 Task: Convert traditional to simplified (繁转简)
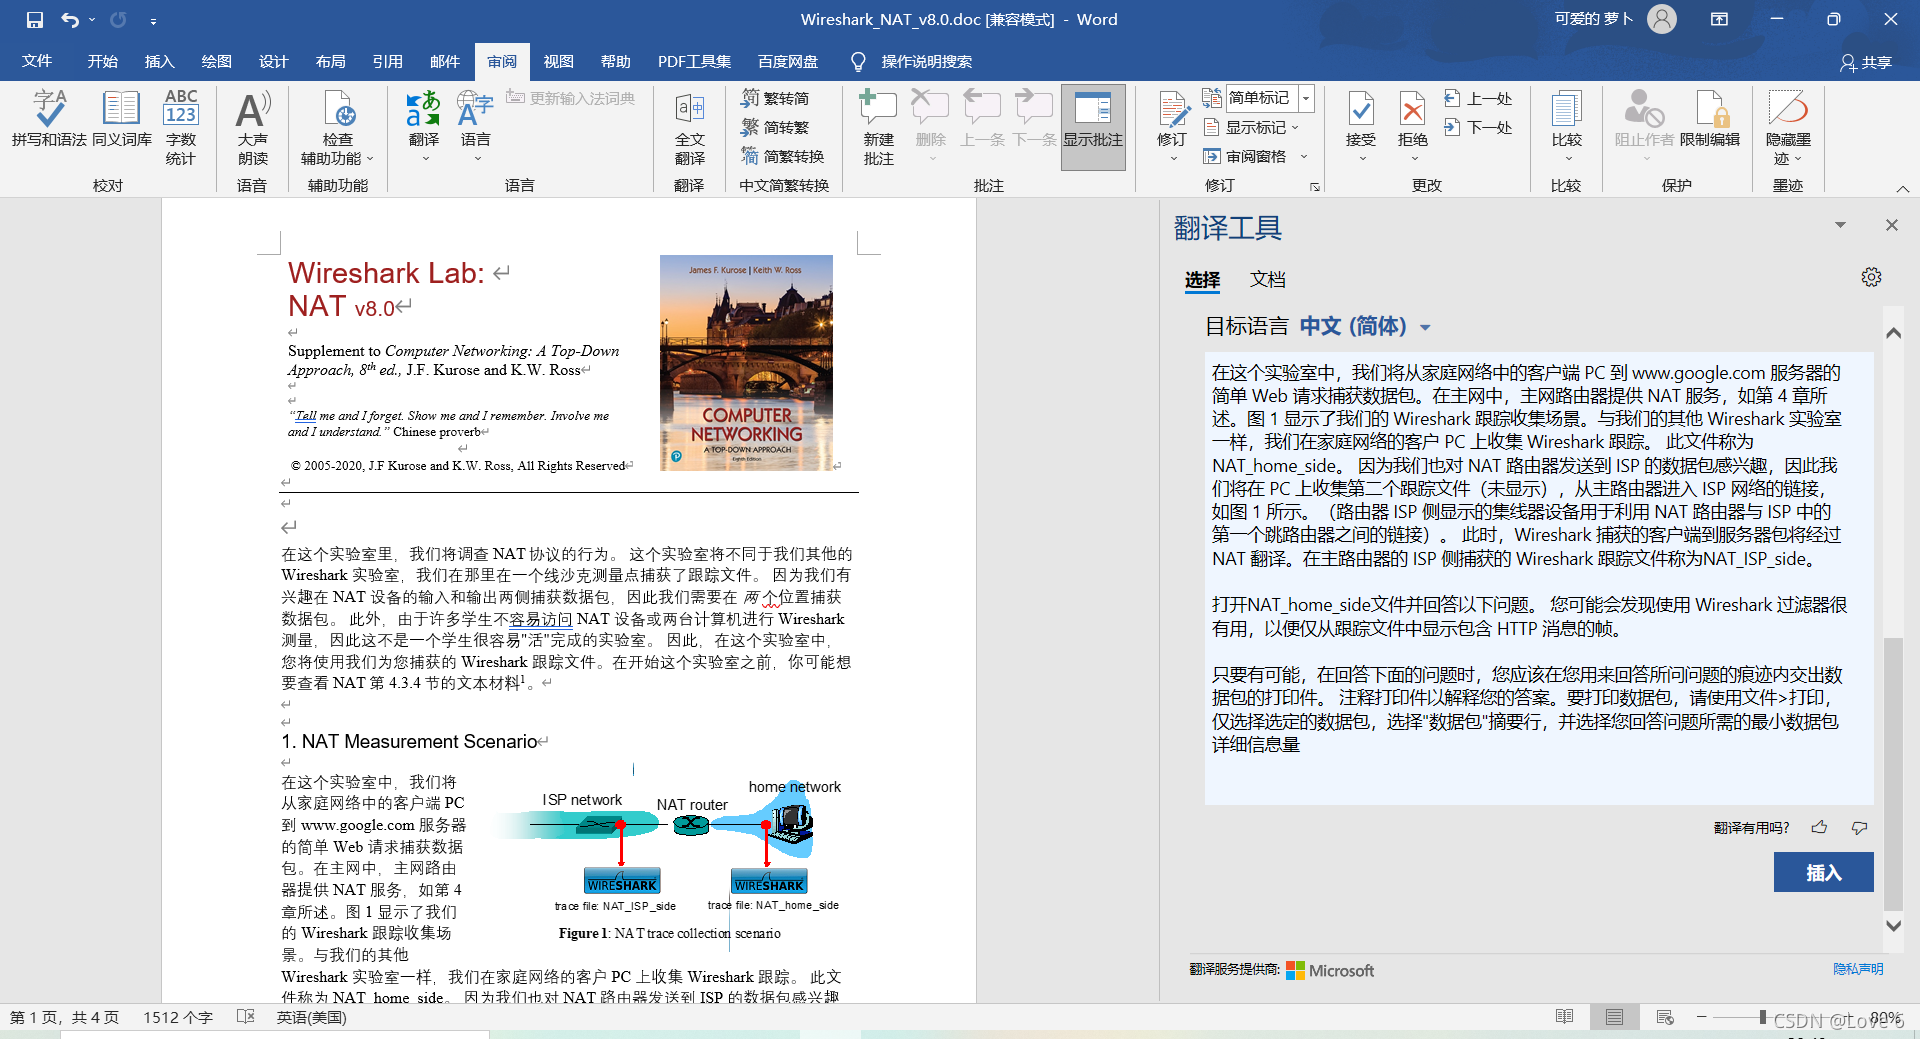tap(776, 98)
